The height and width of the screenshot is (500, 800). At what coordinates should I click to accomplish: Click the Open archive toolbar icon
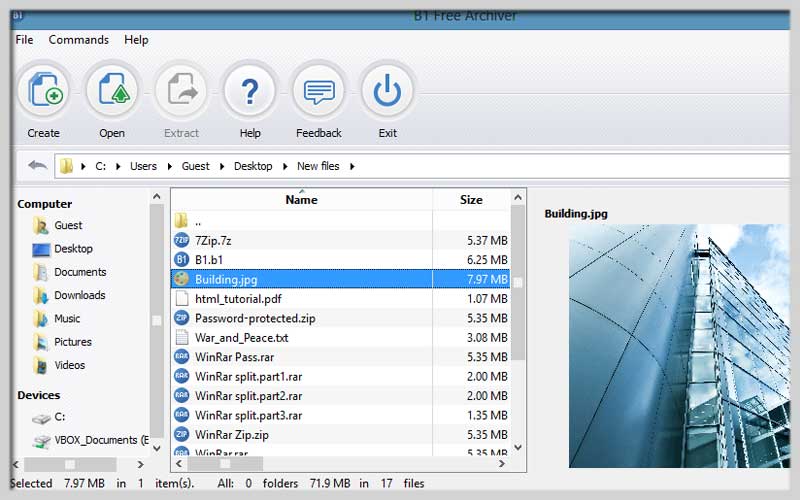click(112, 90)
